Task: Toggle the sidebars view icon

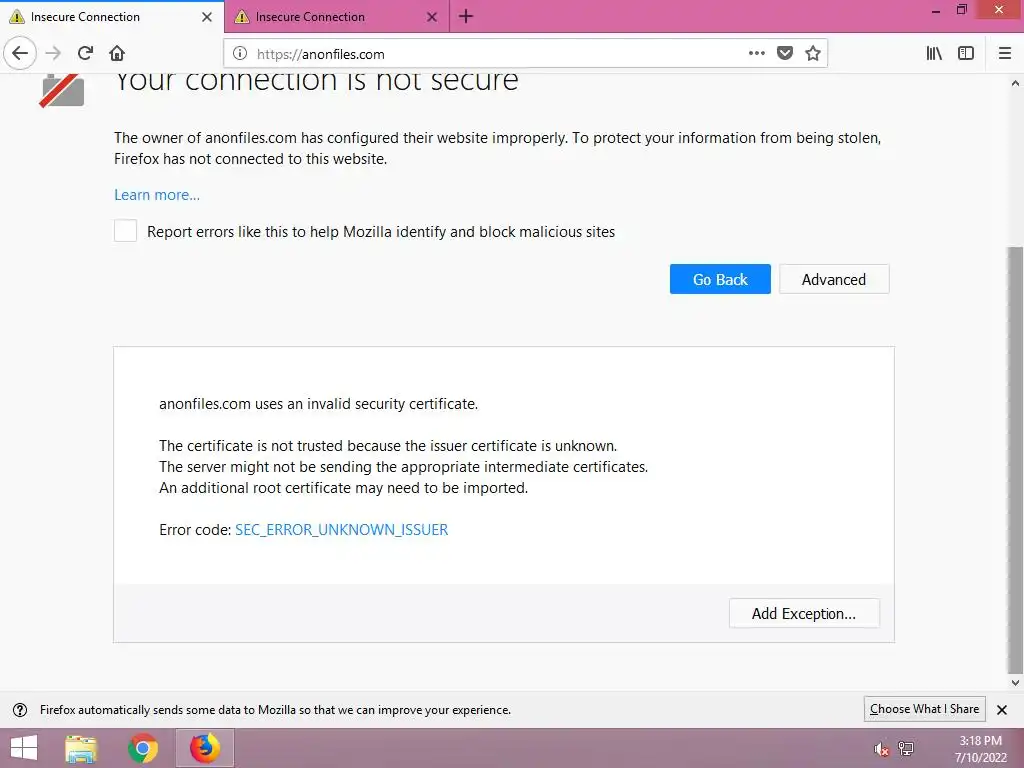Action: click(x=966, y=54)
